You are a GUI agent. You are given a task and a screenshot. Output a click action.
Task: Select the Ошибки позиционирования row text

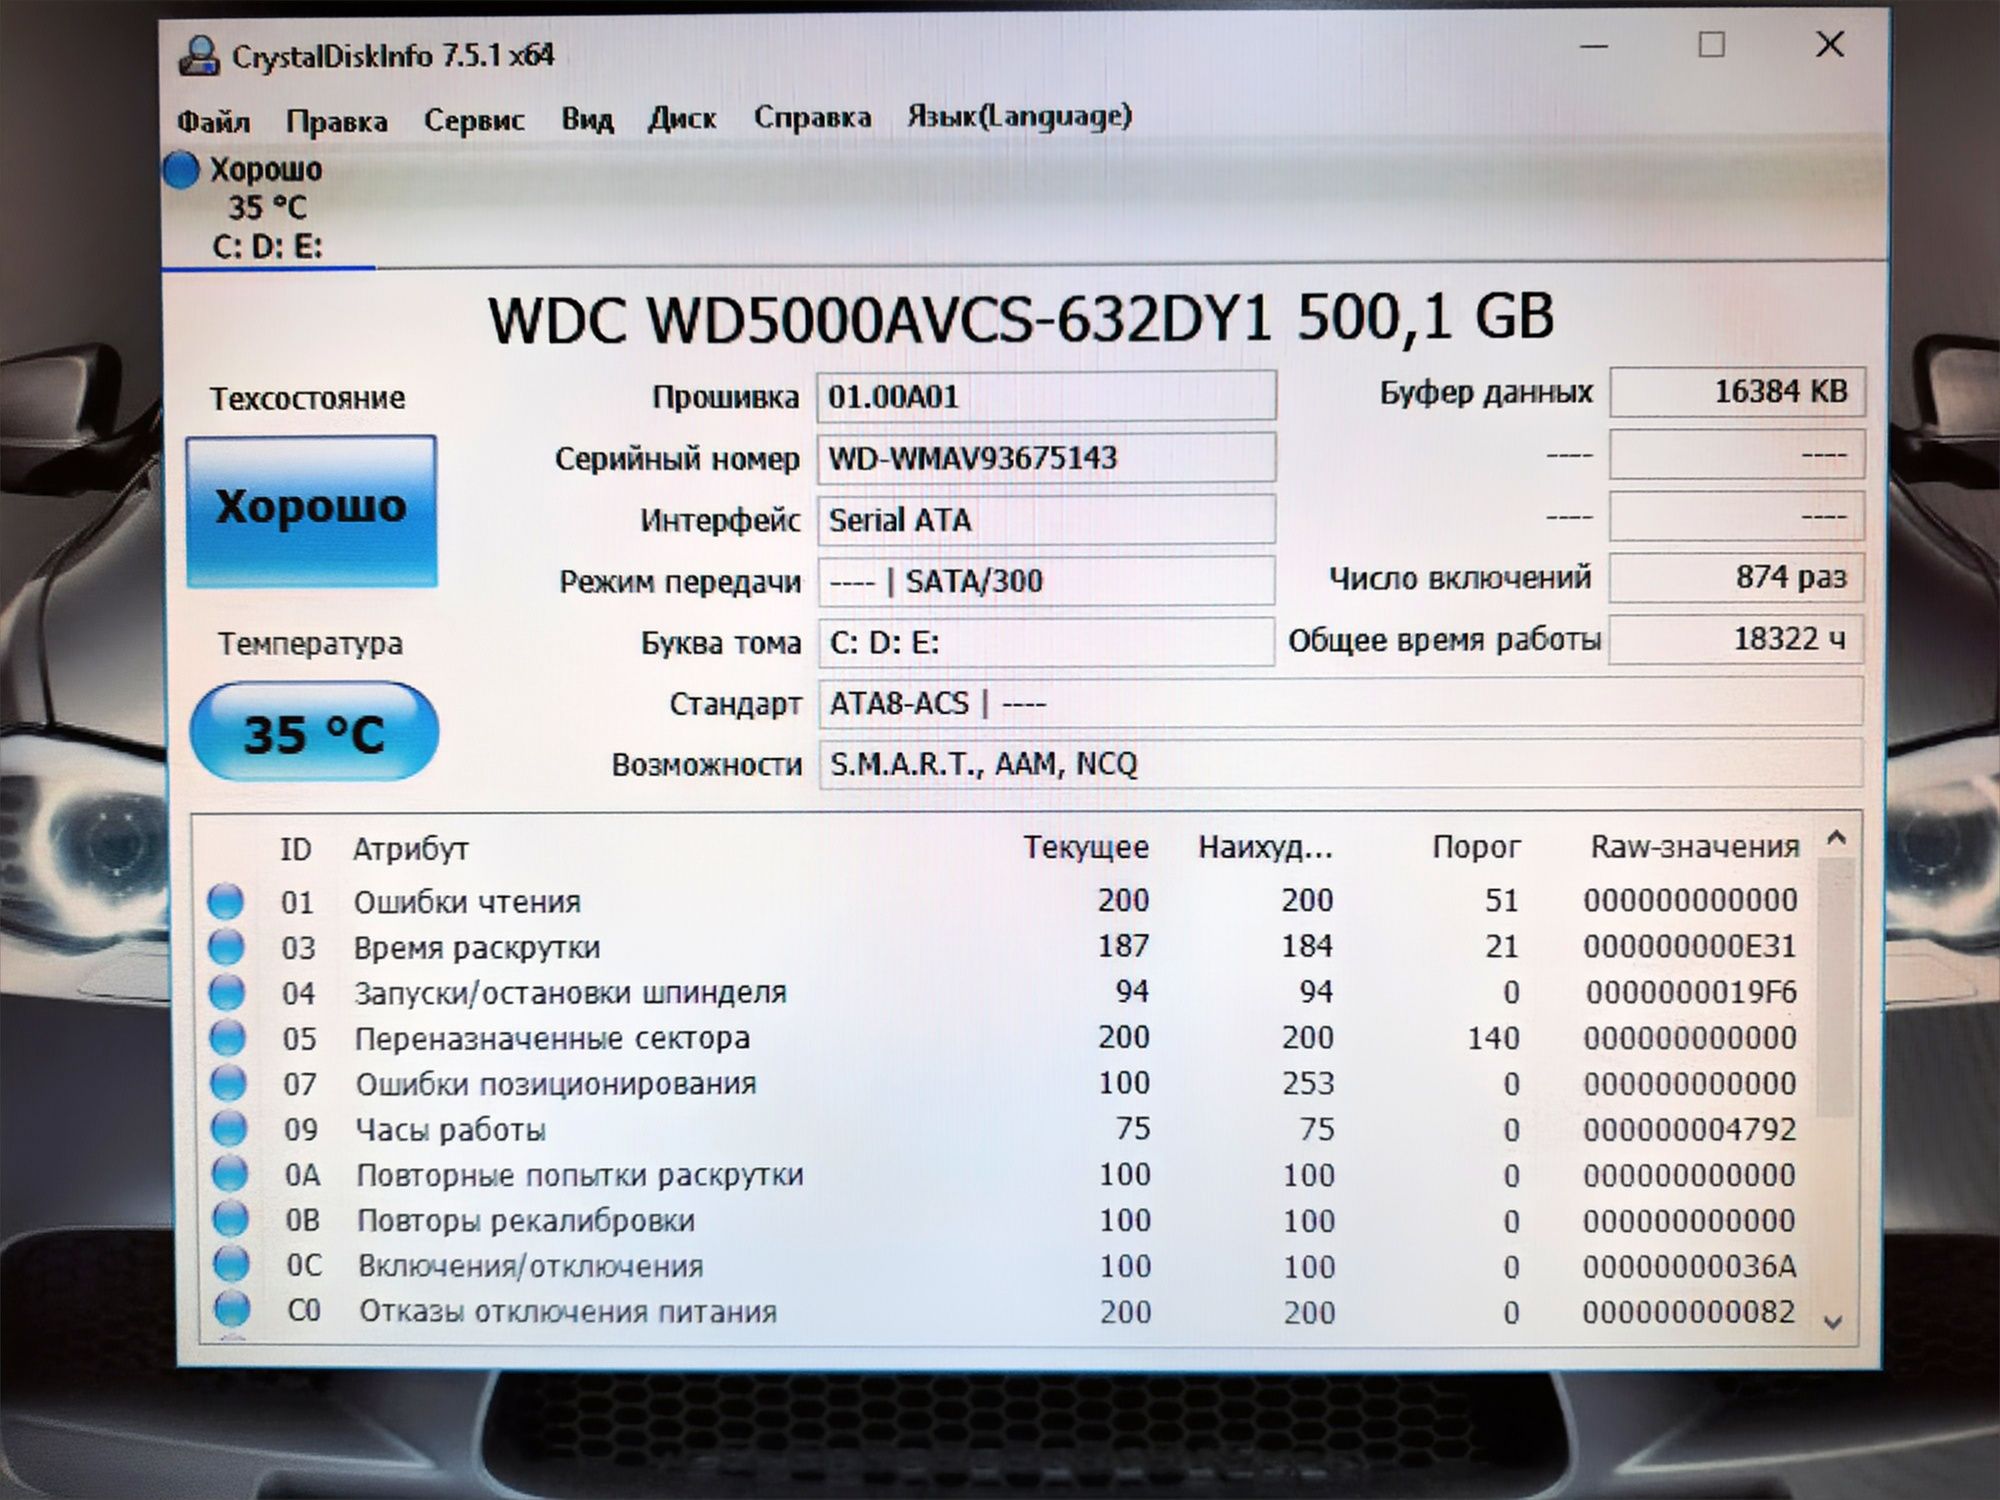click(556, 1084)
